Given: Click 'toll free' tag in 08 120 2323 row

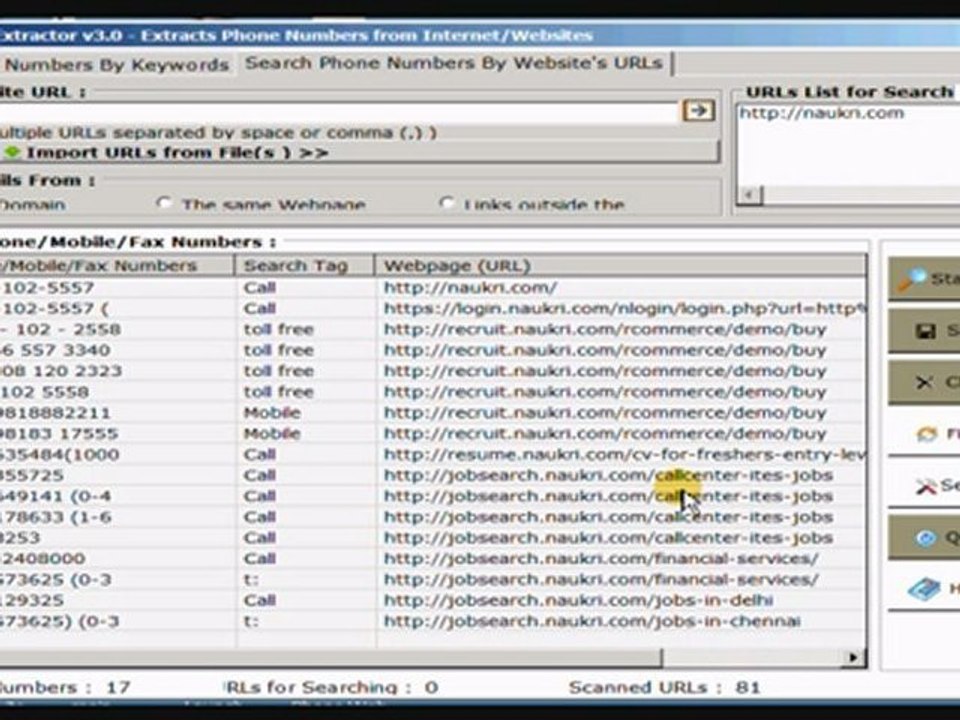Looking at the screenshot, I should click(279, 371).
